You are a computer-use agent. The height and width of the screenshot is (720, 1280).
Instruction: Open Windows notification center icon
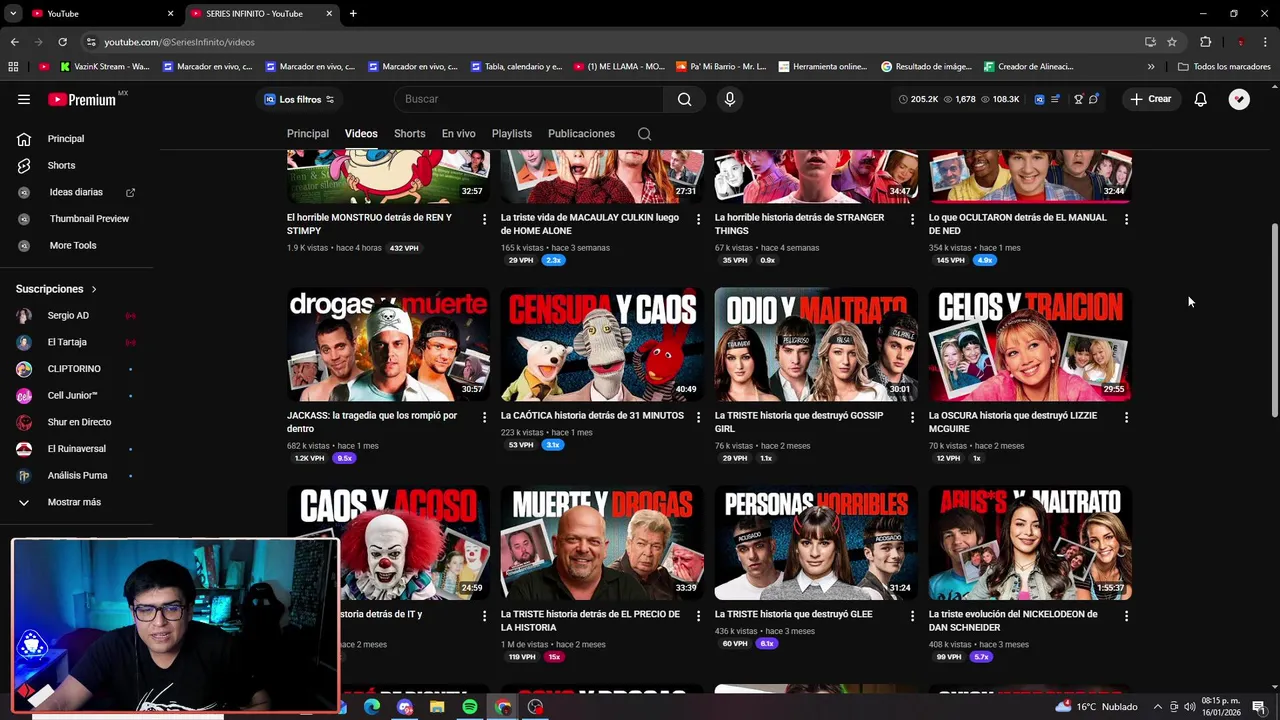1259,707
